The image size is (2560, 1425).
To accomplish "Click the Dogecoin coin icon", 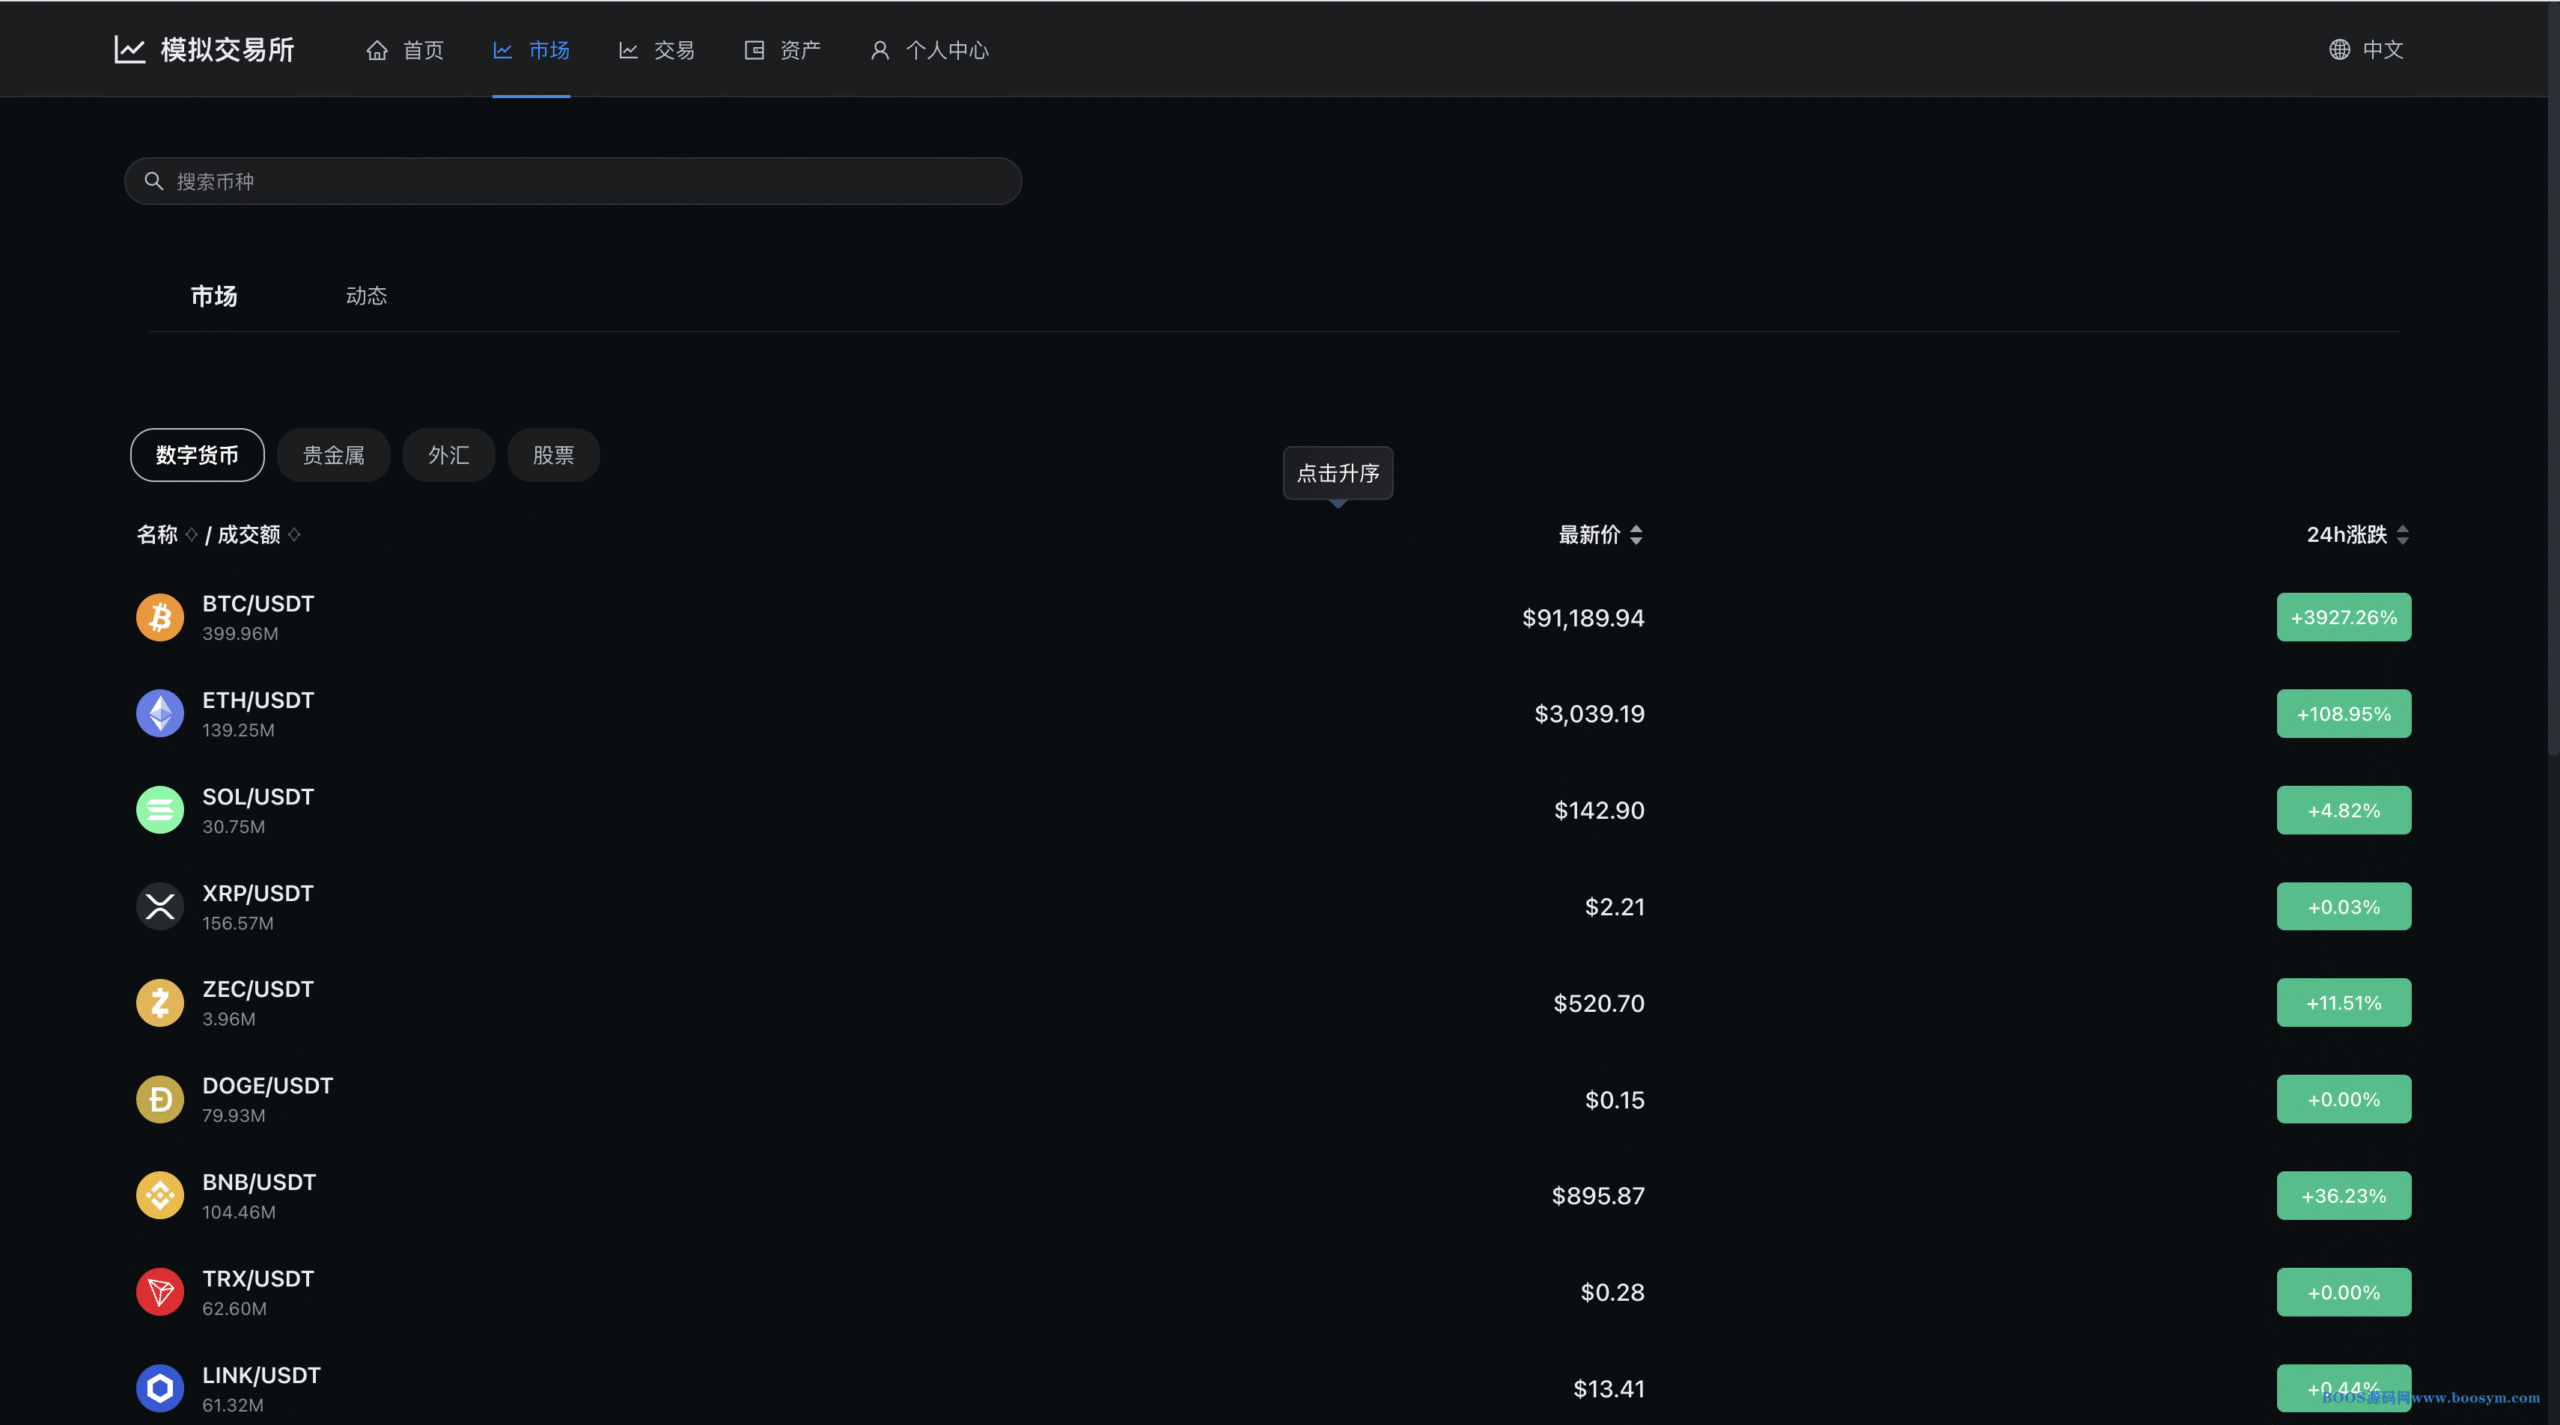I will [160, 1099].
